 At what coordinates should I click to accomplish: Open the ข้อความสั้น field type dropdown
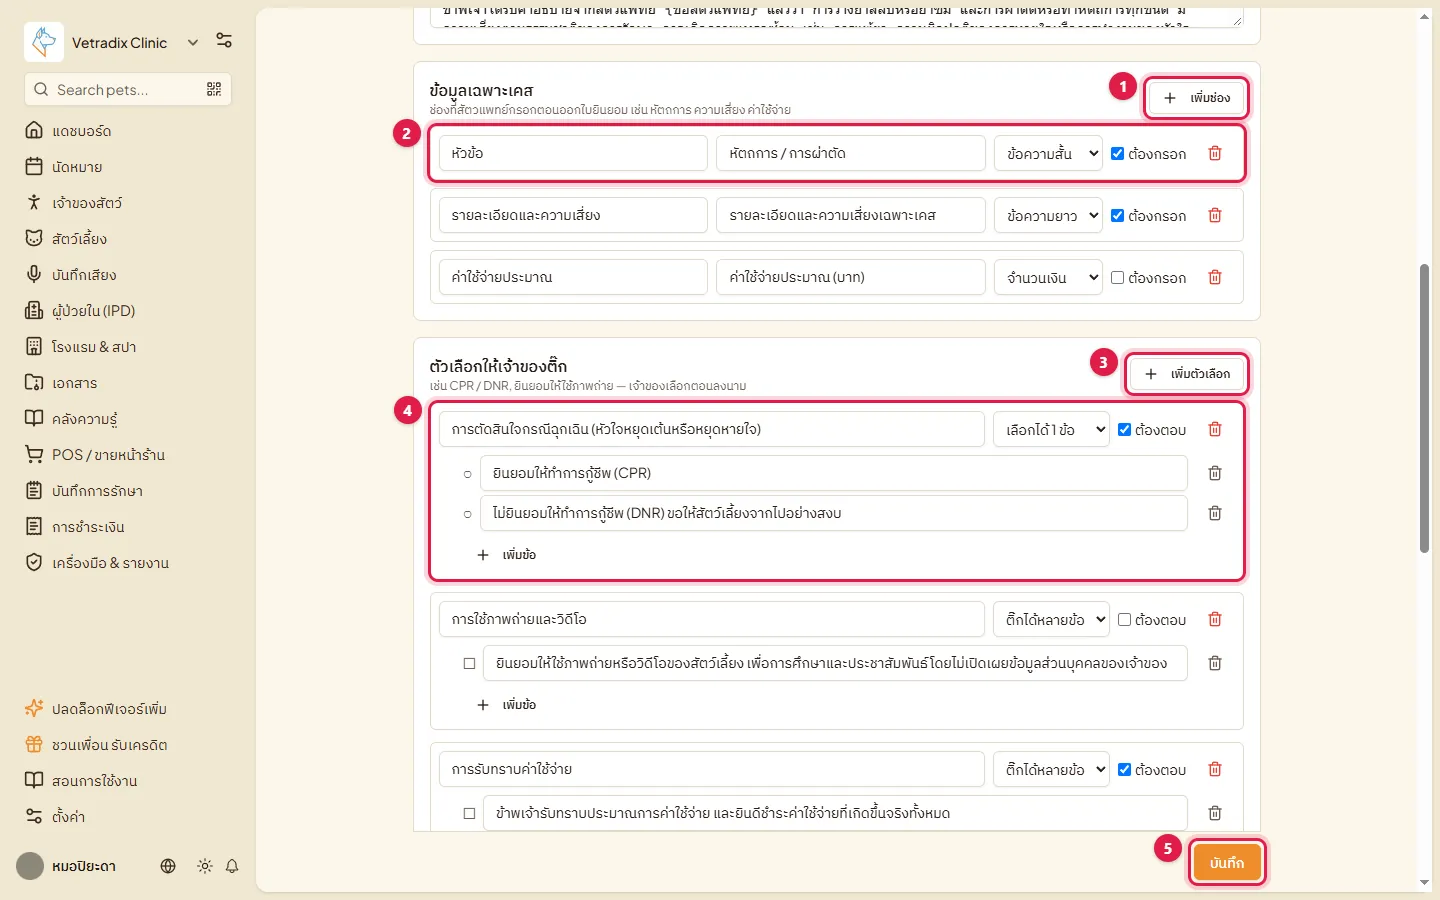tap(1048, 153)
